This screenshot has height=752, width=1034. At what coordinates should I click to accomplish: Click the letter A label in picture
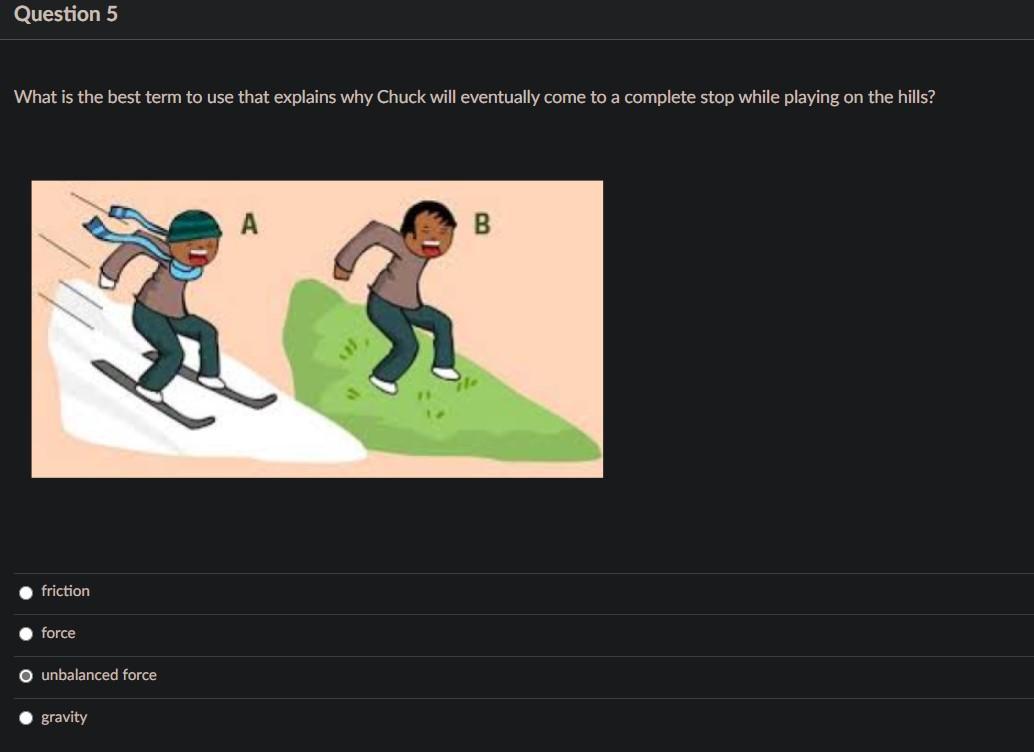coord(249,224)
